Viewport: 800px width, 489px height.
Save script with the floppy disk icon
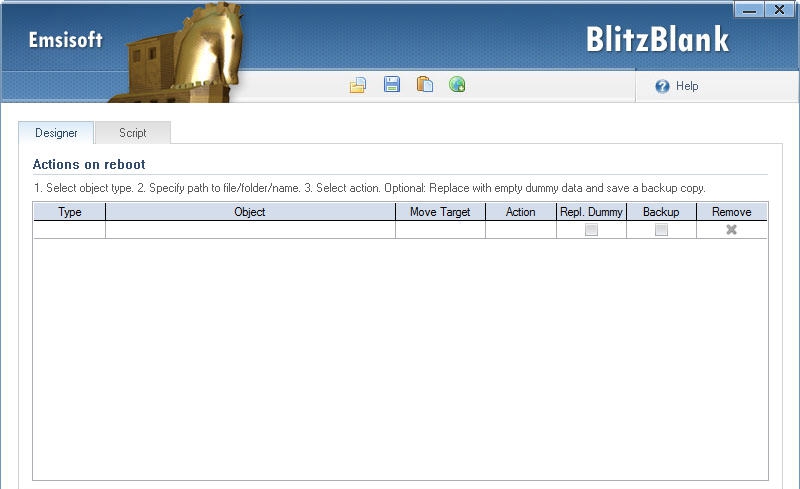tap(391, 84)
